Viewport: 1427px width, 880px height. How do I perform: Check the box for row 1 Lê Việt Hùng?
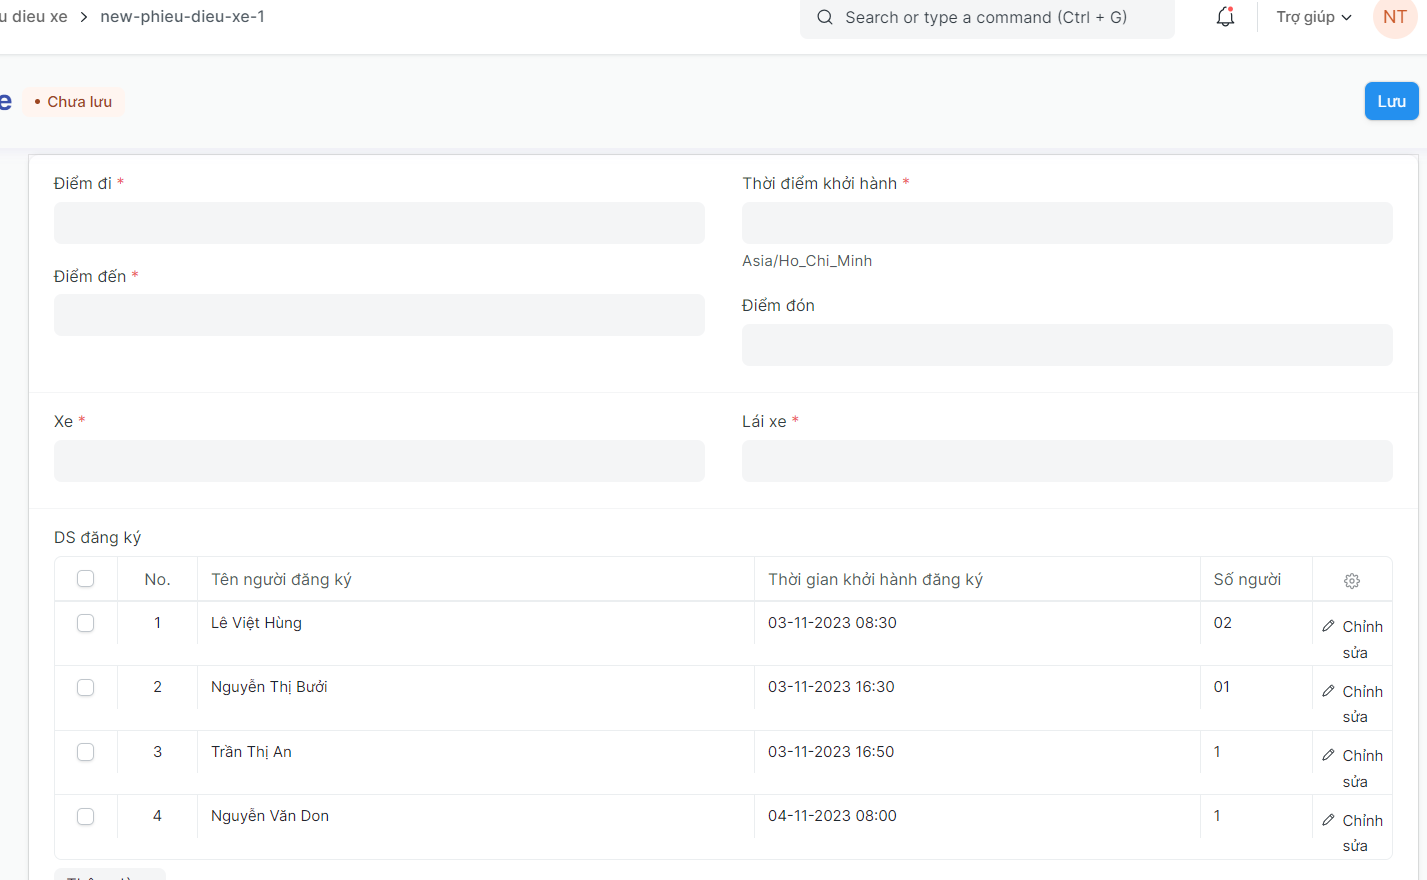[x=86, y=623]
